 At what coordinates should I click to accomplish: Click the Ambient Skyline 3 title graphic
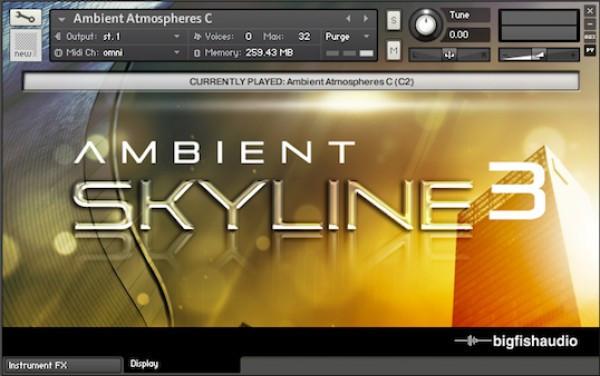(310, 187)
